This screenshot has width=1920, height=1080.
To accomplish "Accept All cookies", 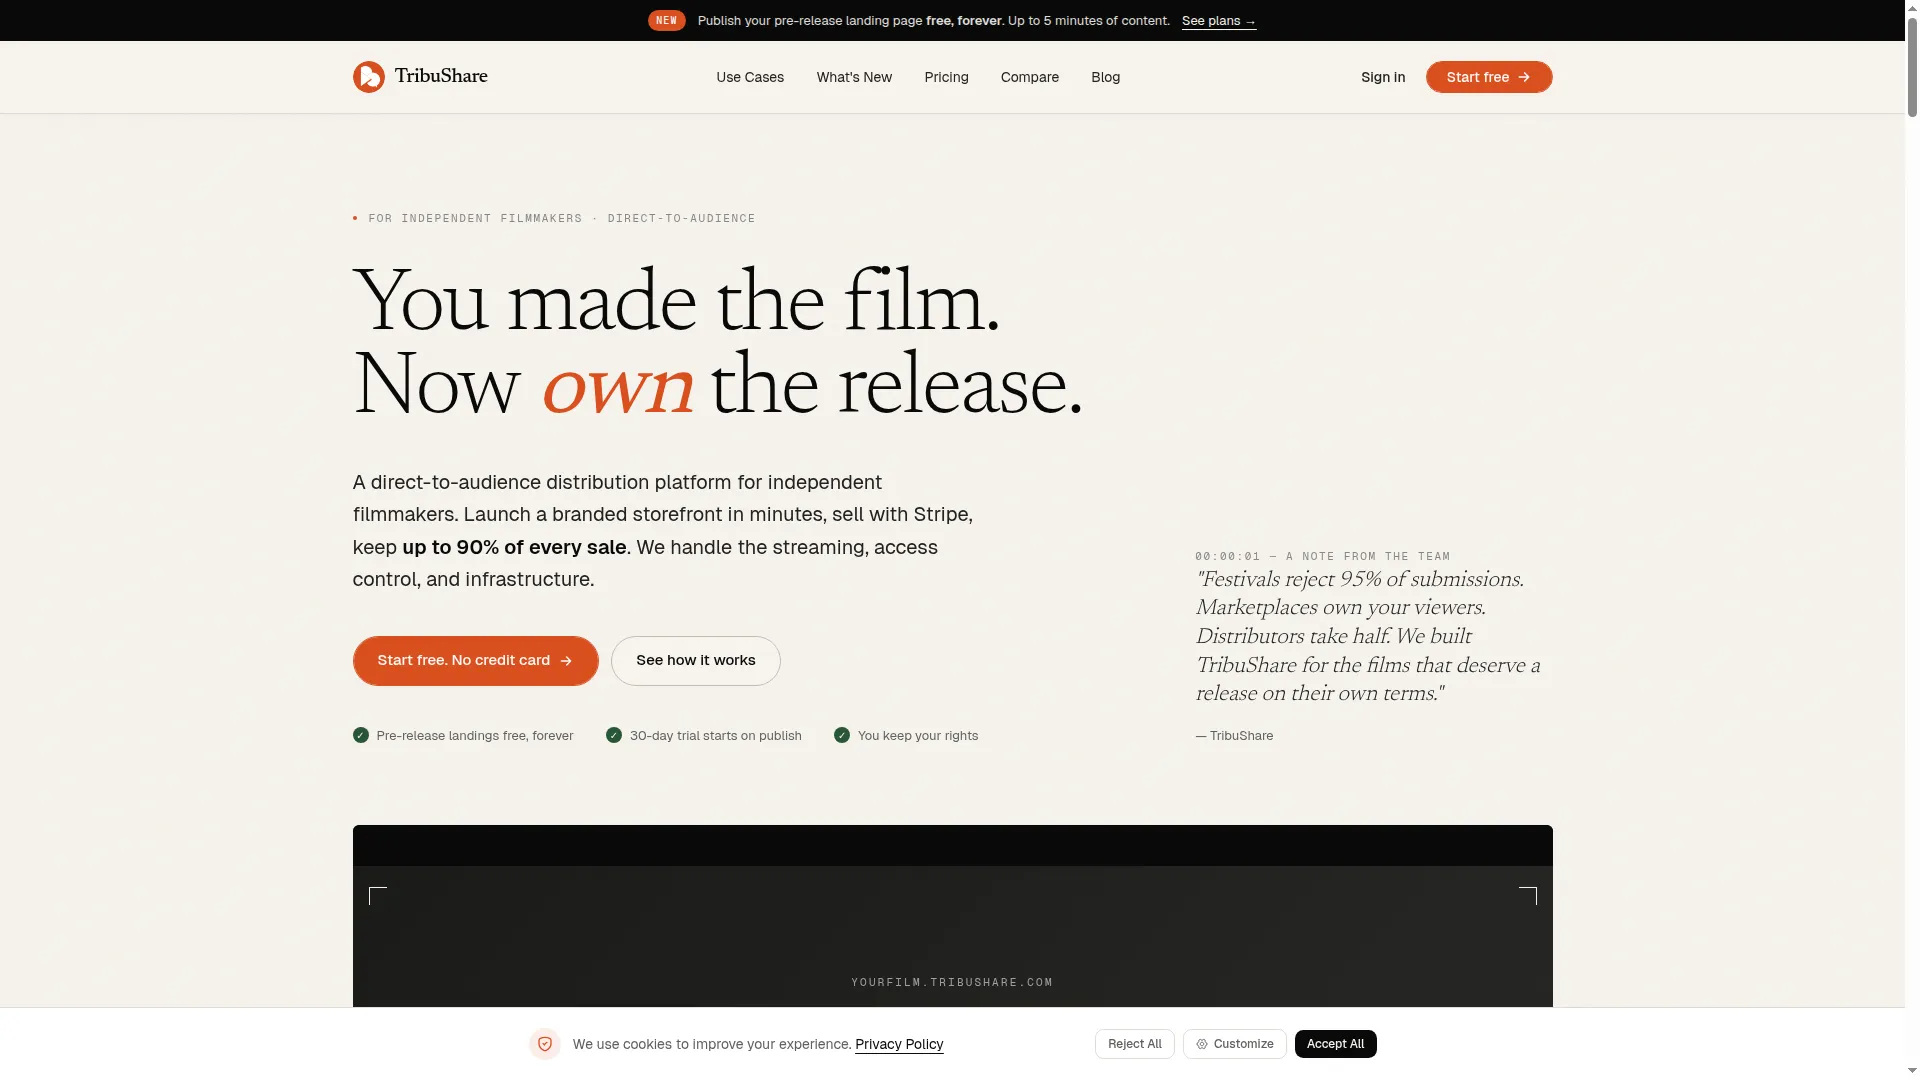I will pos(1336,1044).
